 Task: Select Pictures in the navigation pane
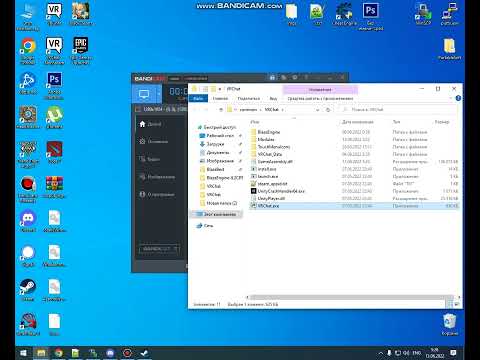(217, 161)
